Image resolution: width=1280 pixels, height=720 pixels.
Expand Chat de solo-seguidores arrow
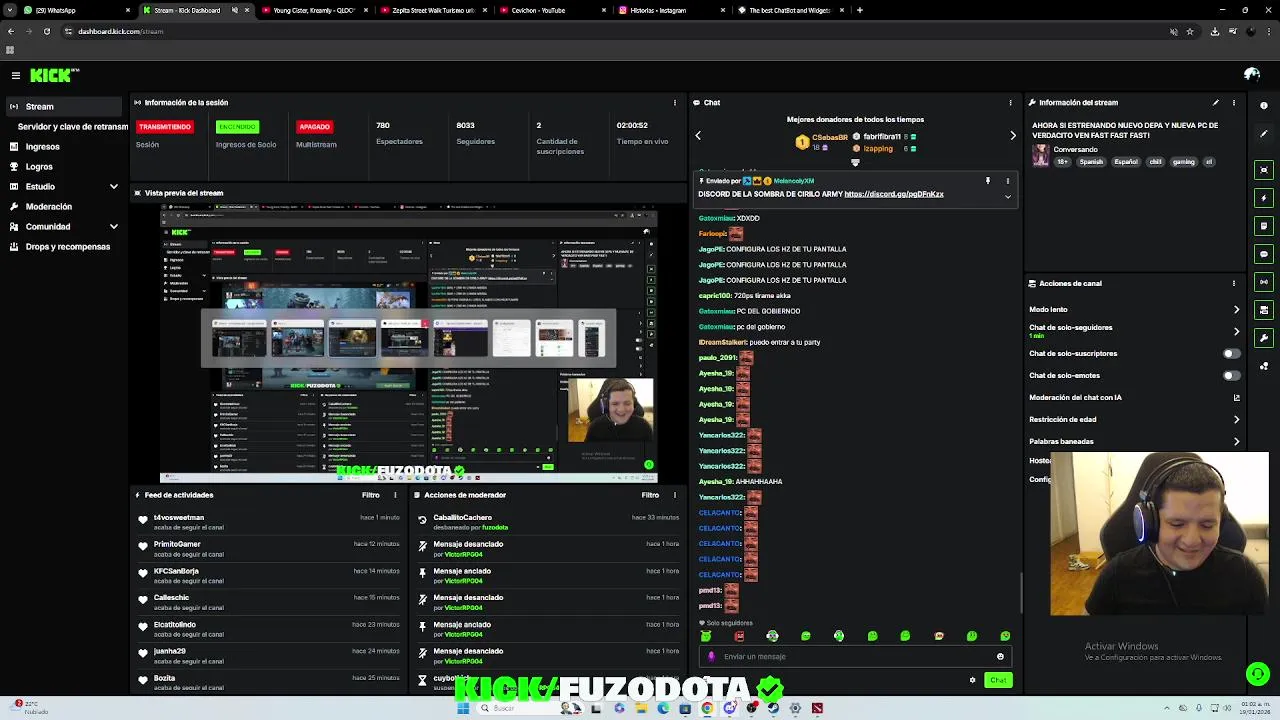(x=1236, y=331)
